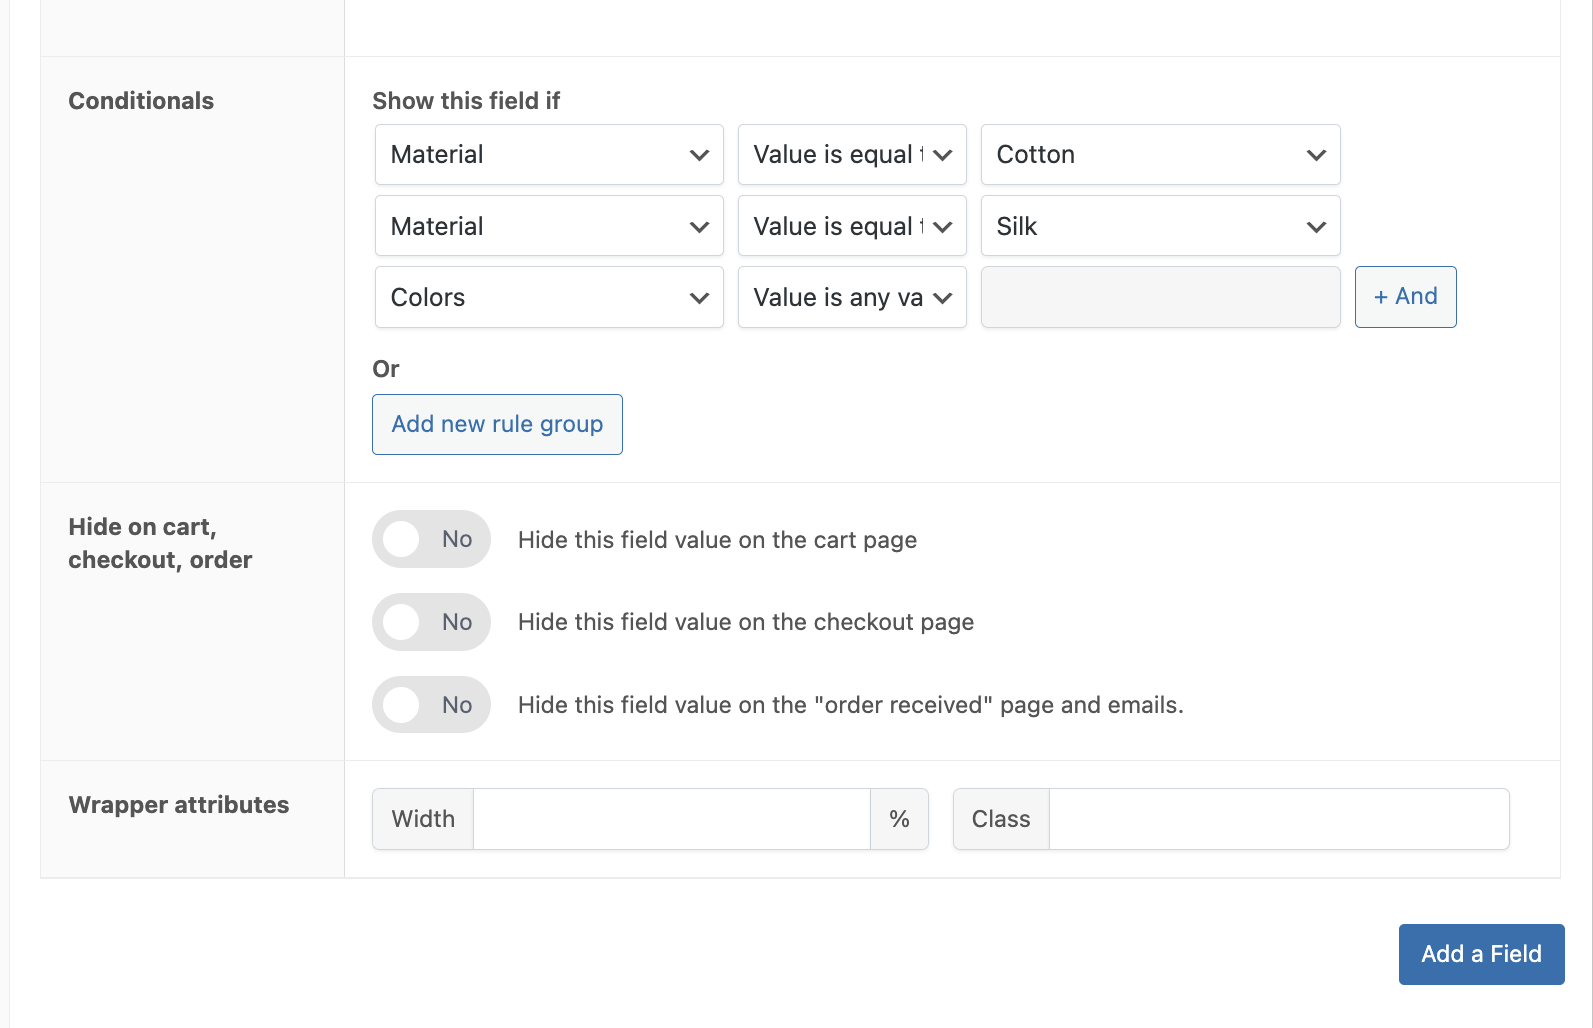Open the second Material field dropdown
The image size is (1593, 1028).
(548, 226)
